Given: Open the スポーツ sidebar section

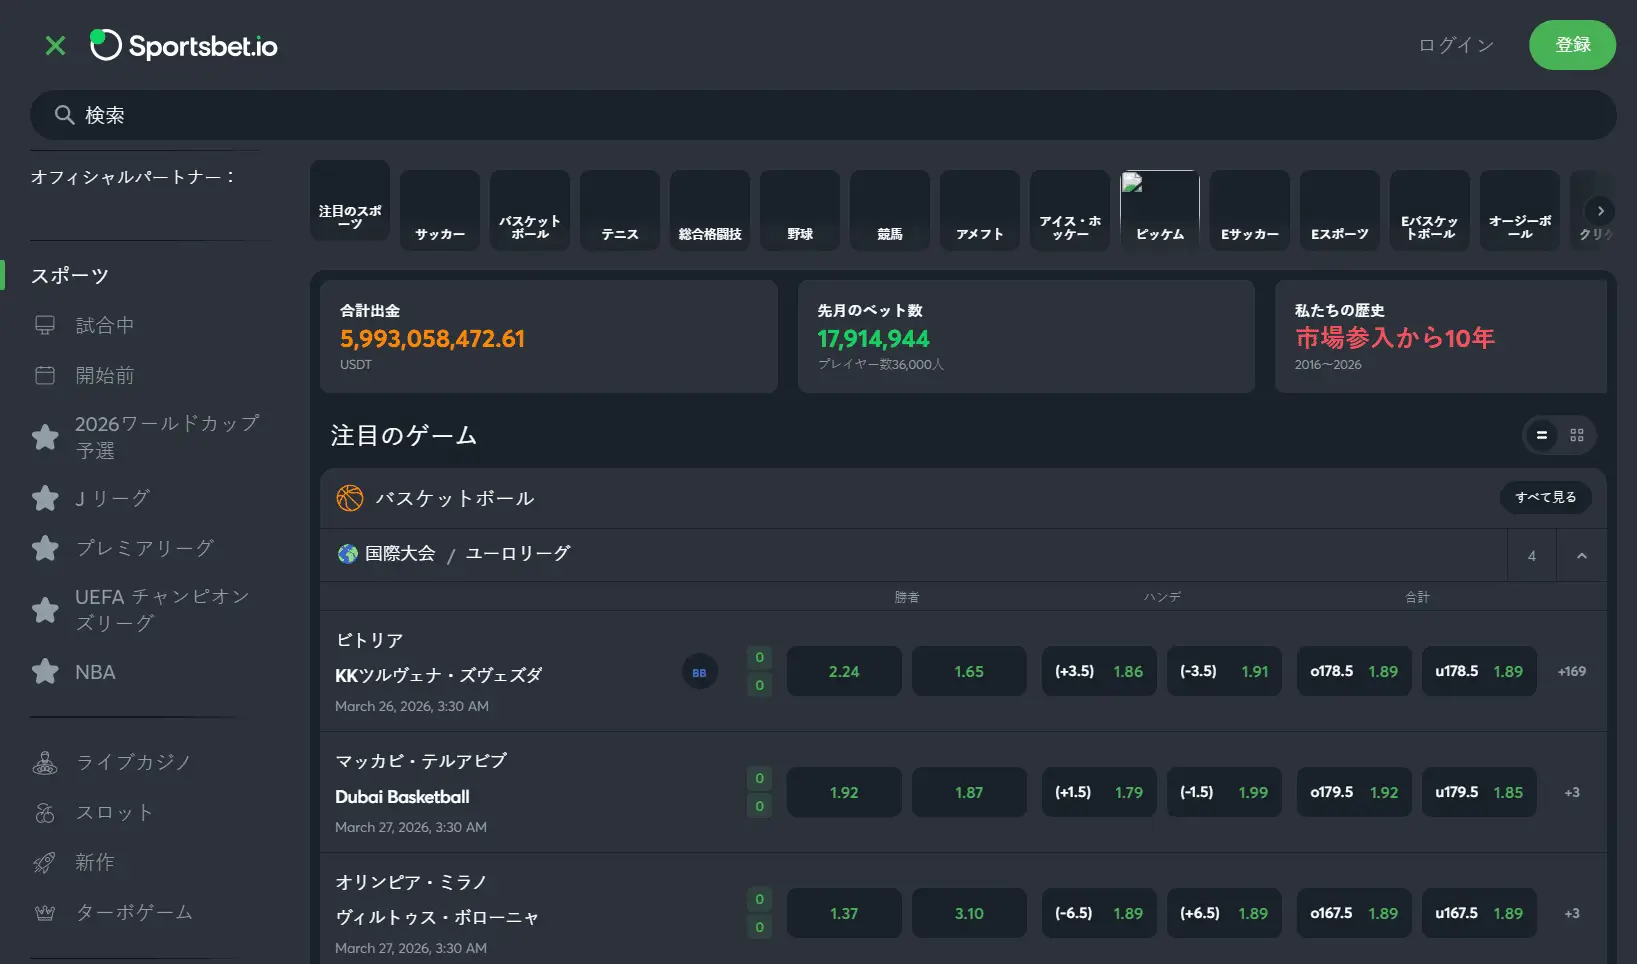Looking at the screenshot, I should click(70, 276).
